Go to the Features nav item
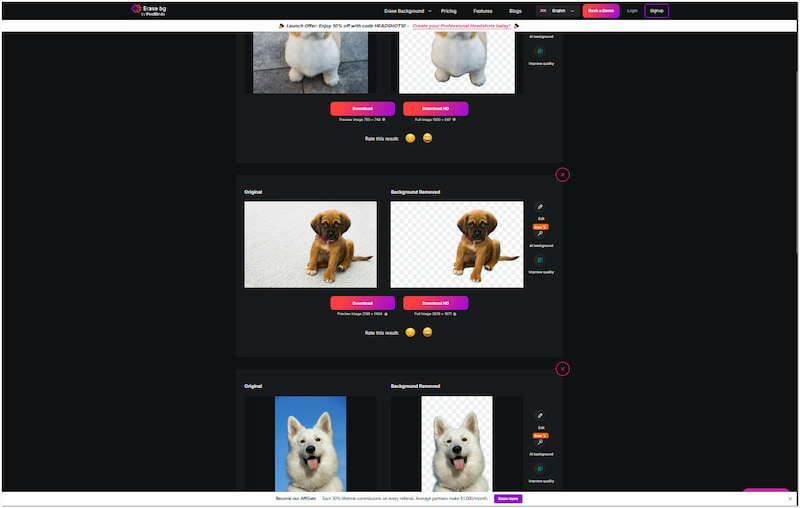Viewport: 800px width, 508px height. pyautogui.click(x=483, y=10)
